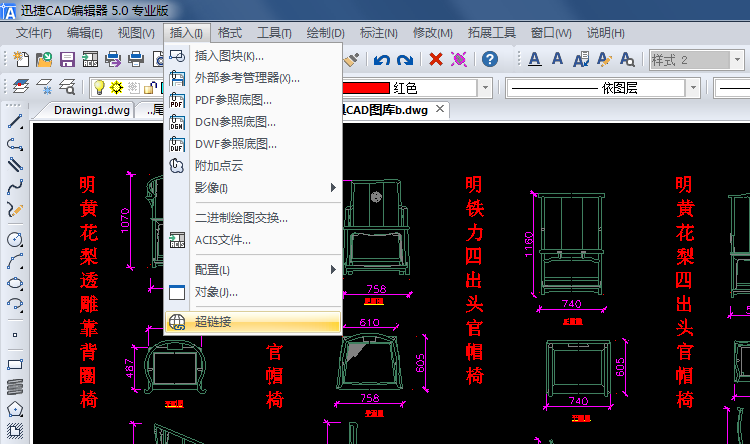Viewport: 750px width, 444px height.
Task: Select the Arc tool in the draw toolbar
Action: [15, 261]
